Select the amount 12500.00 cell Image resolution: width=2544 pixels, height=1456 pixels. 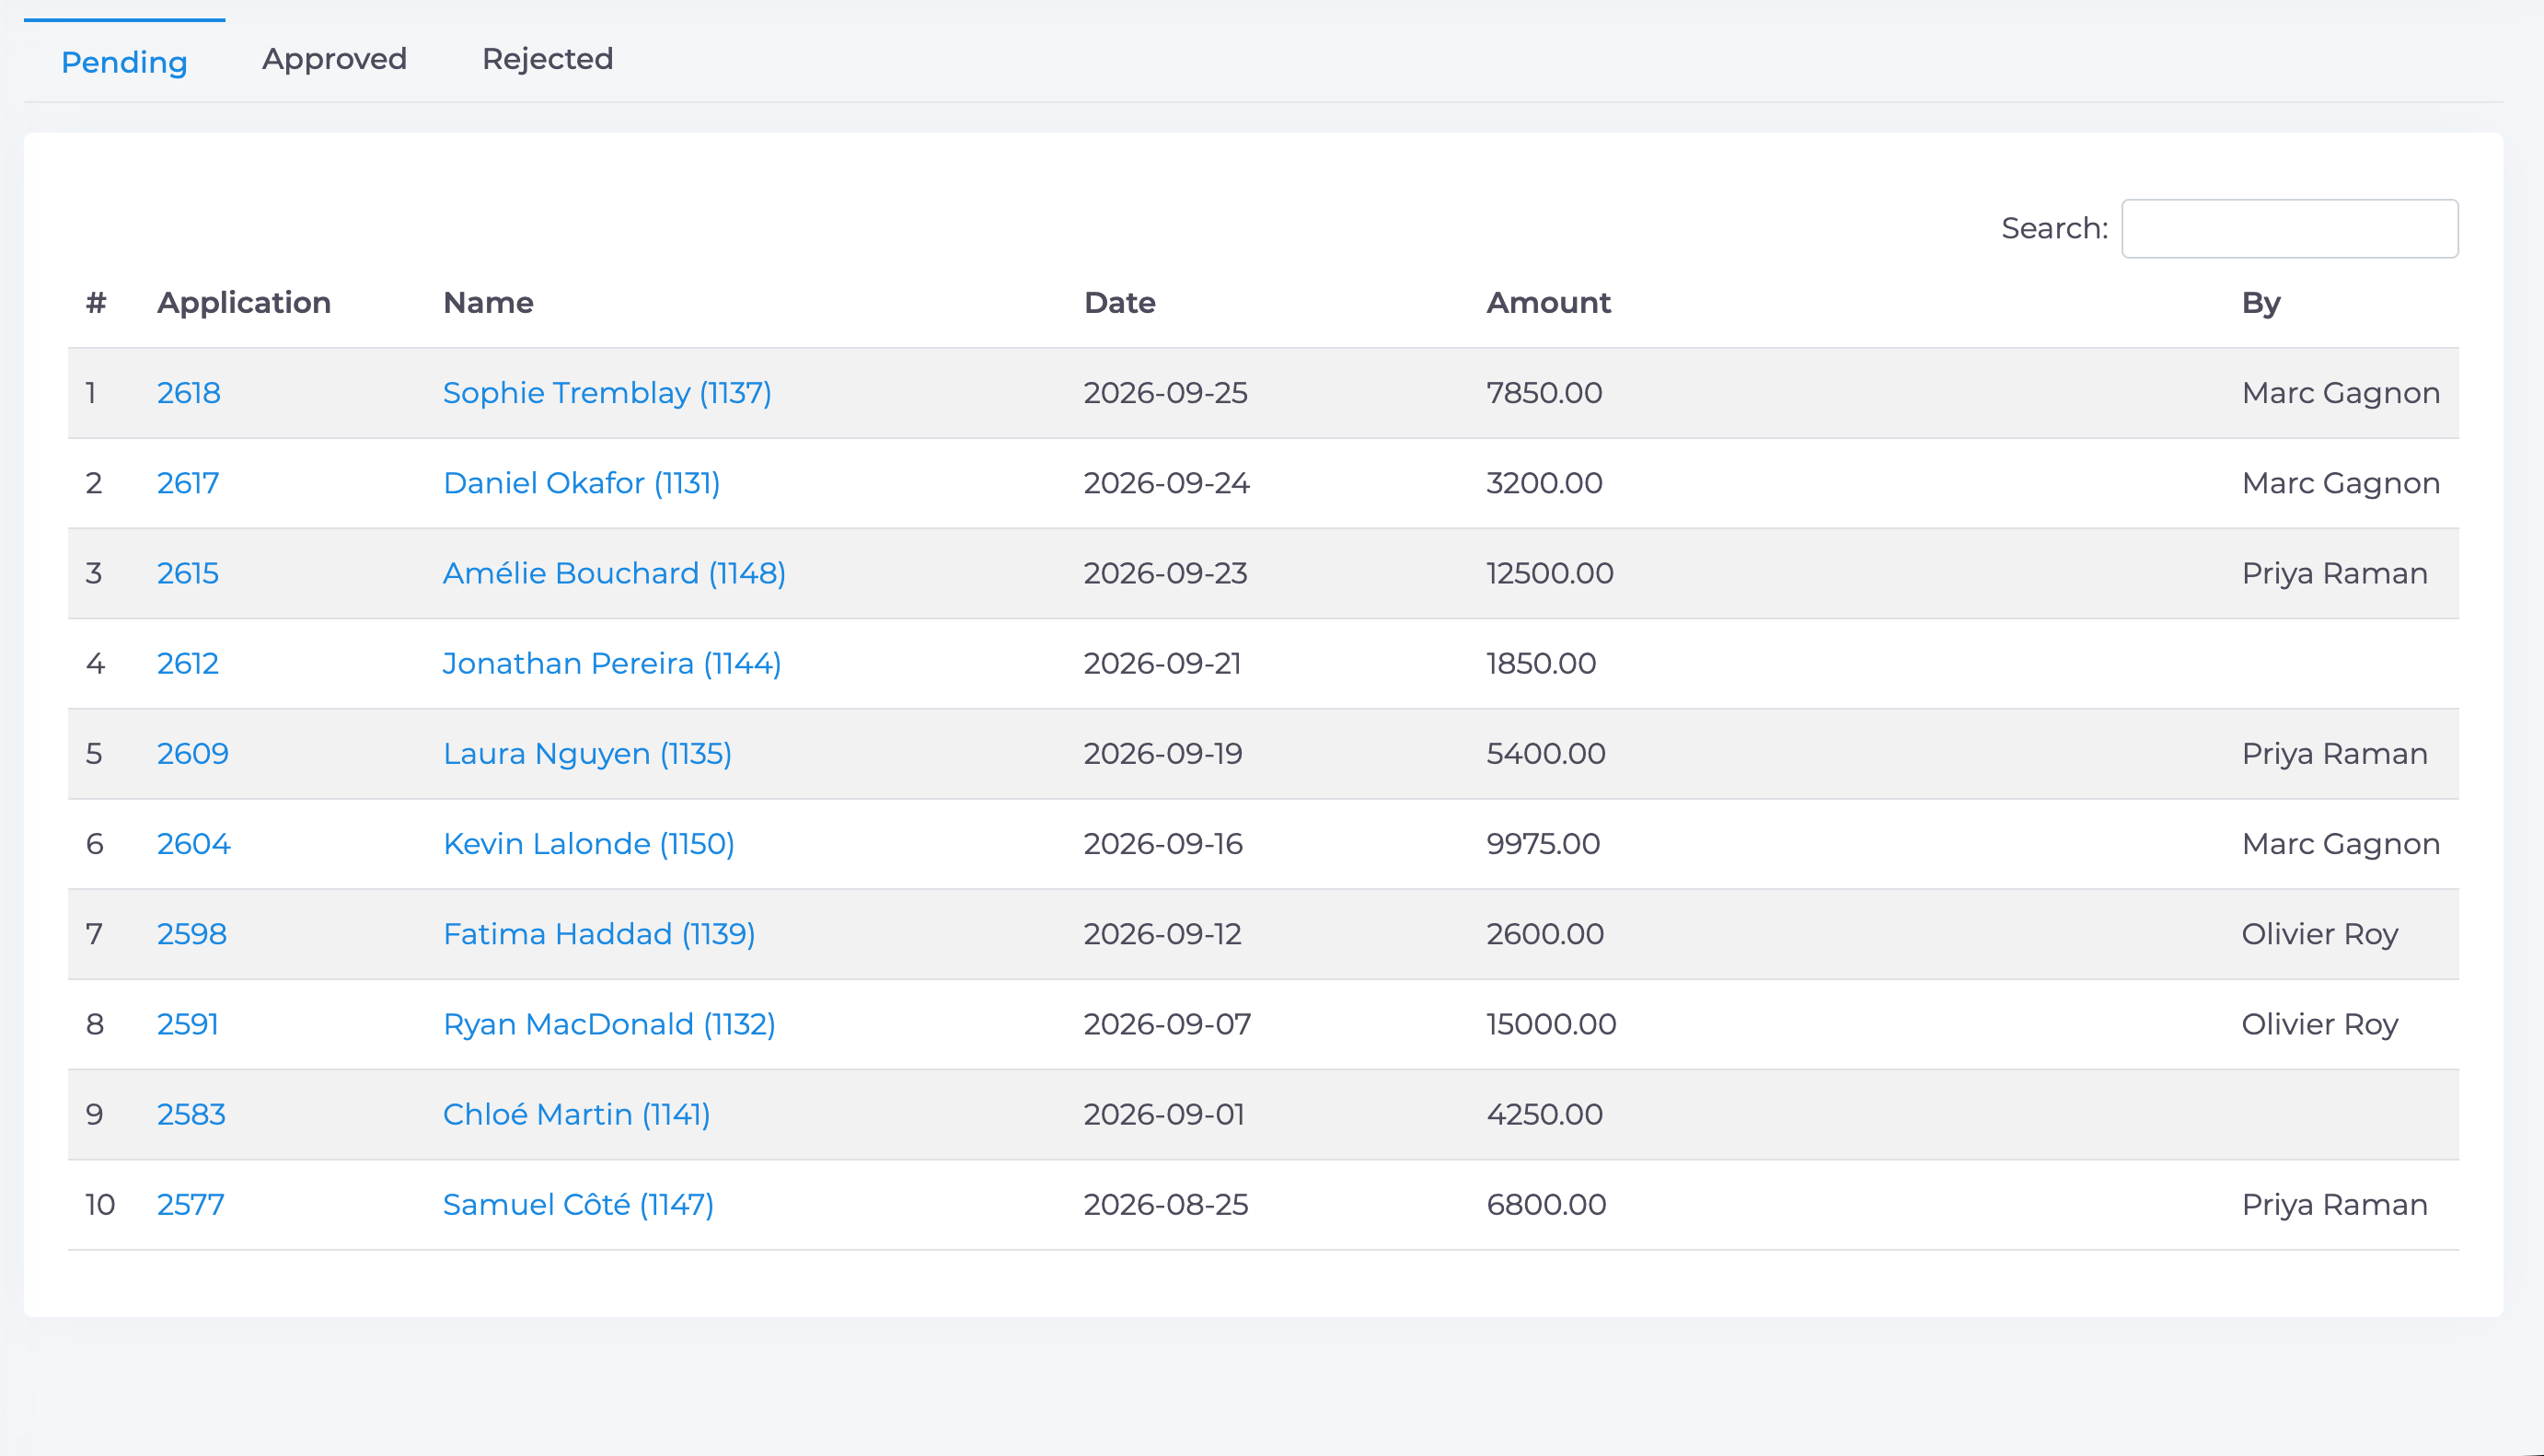point(1550,574)
